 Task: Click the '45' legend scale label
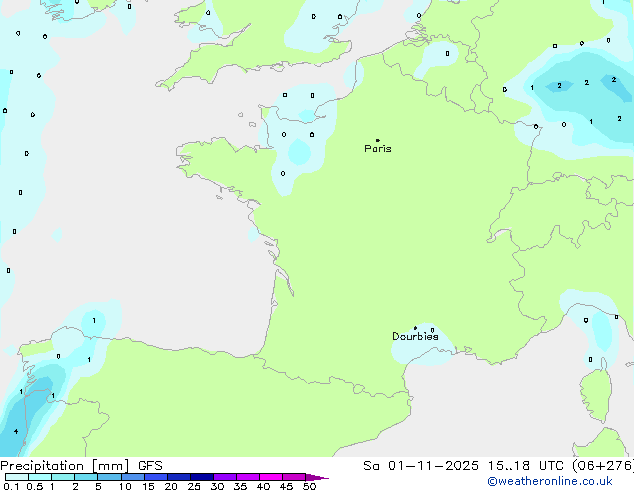click(x=286, y=486)
